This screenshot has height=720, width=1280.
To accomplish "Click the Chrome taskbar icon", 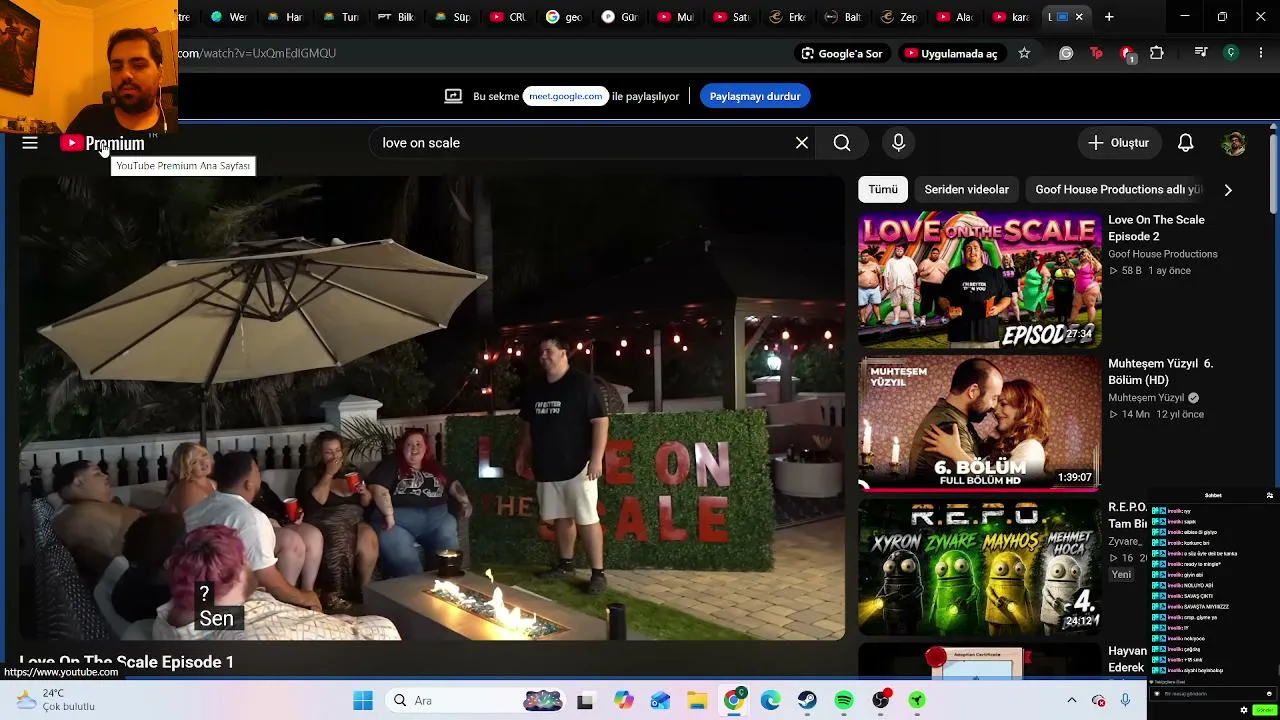I will [734, 700].
